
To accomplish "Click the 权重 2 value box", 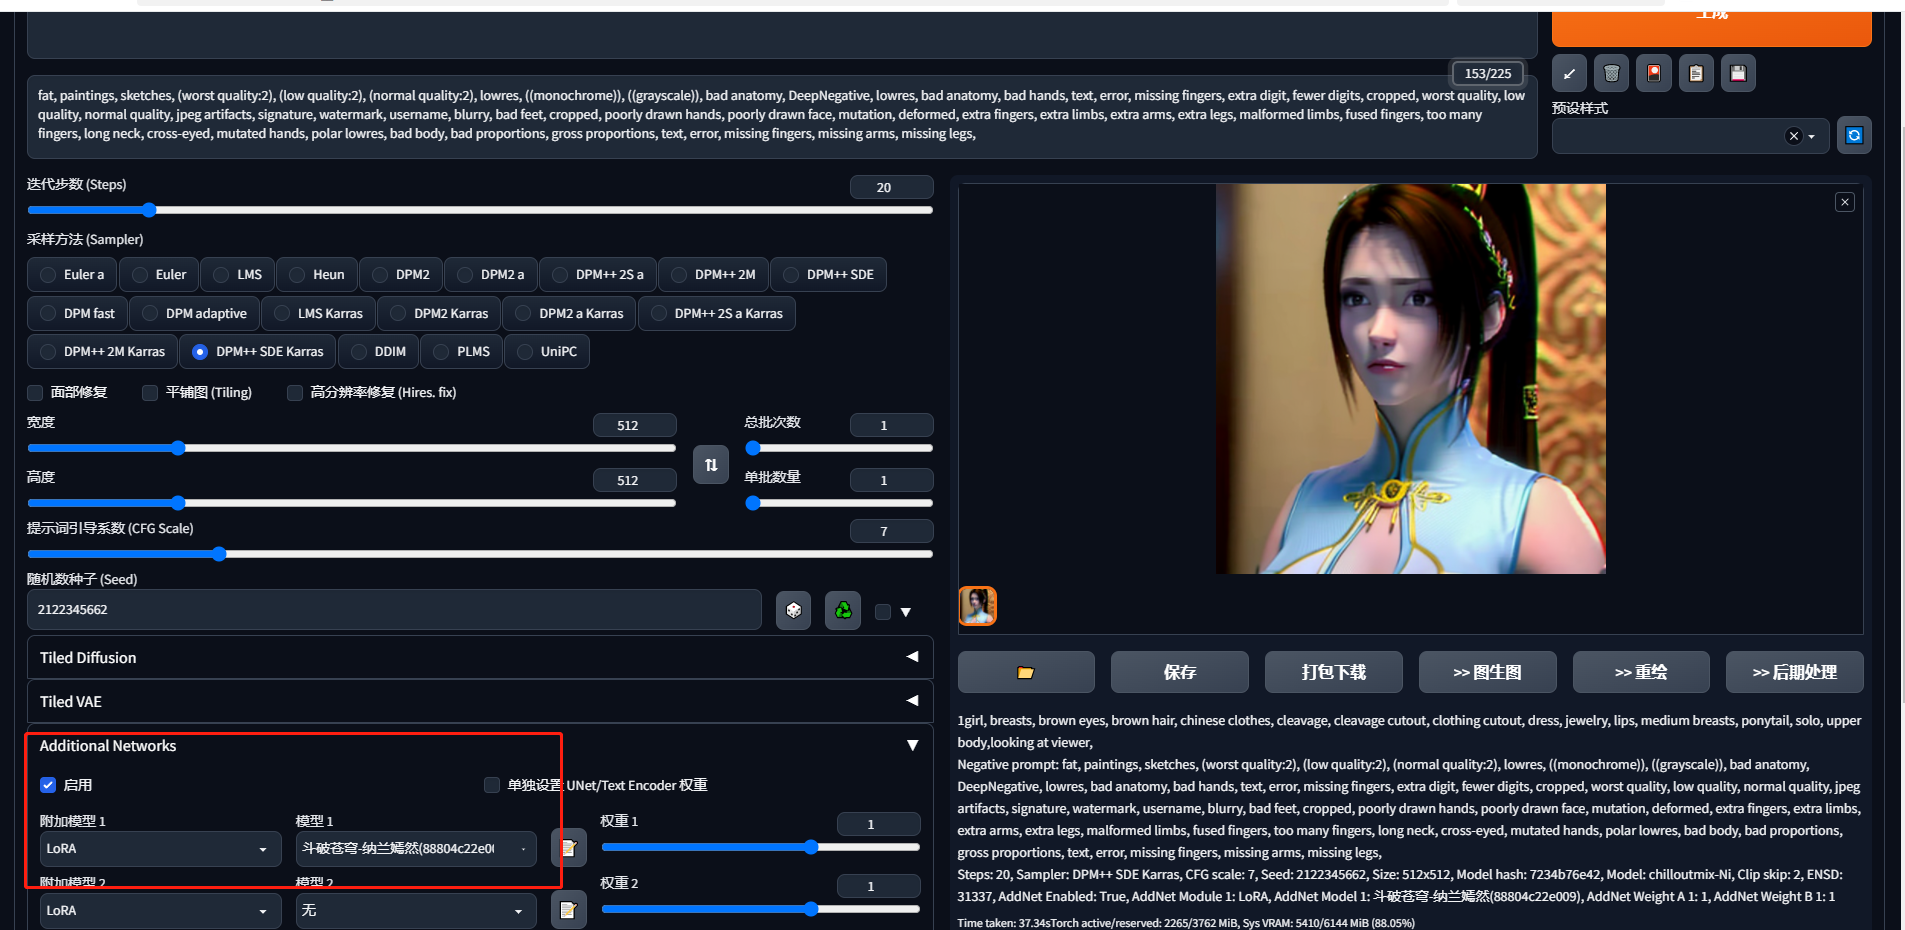I will (x=878, y=886).
